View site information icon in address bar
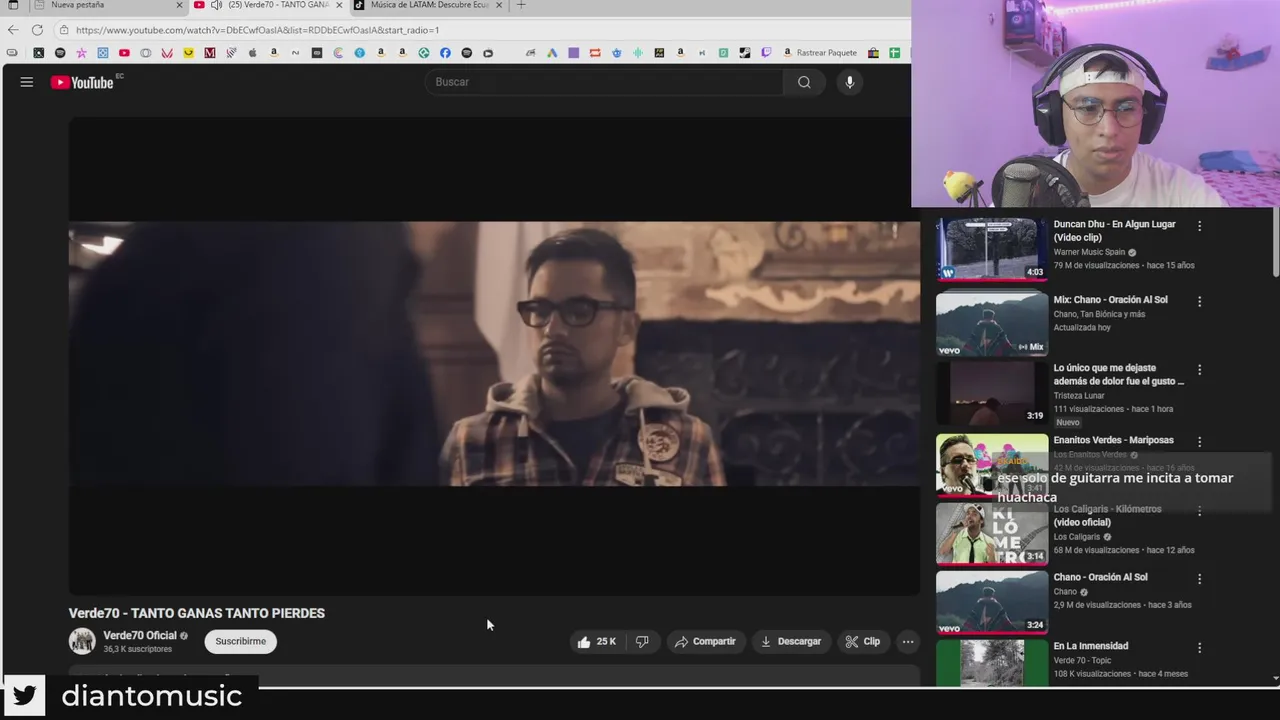This screenshot has height=720, width=1280. pyautogui.click(x=64, y=30)
